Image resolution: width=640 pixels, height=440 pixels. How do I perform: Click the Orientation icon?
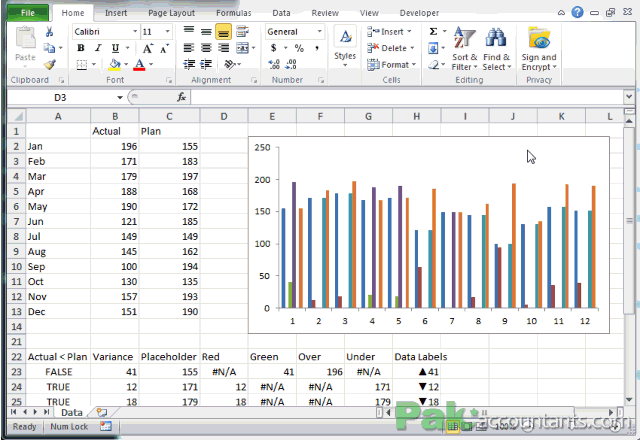[x=230, y=64]
